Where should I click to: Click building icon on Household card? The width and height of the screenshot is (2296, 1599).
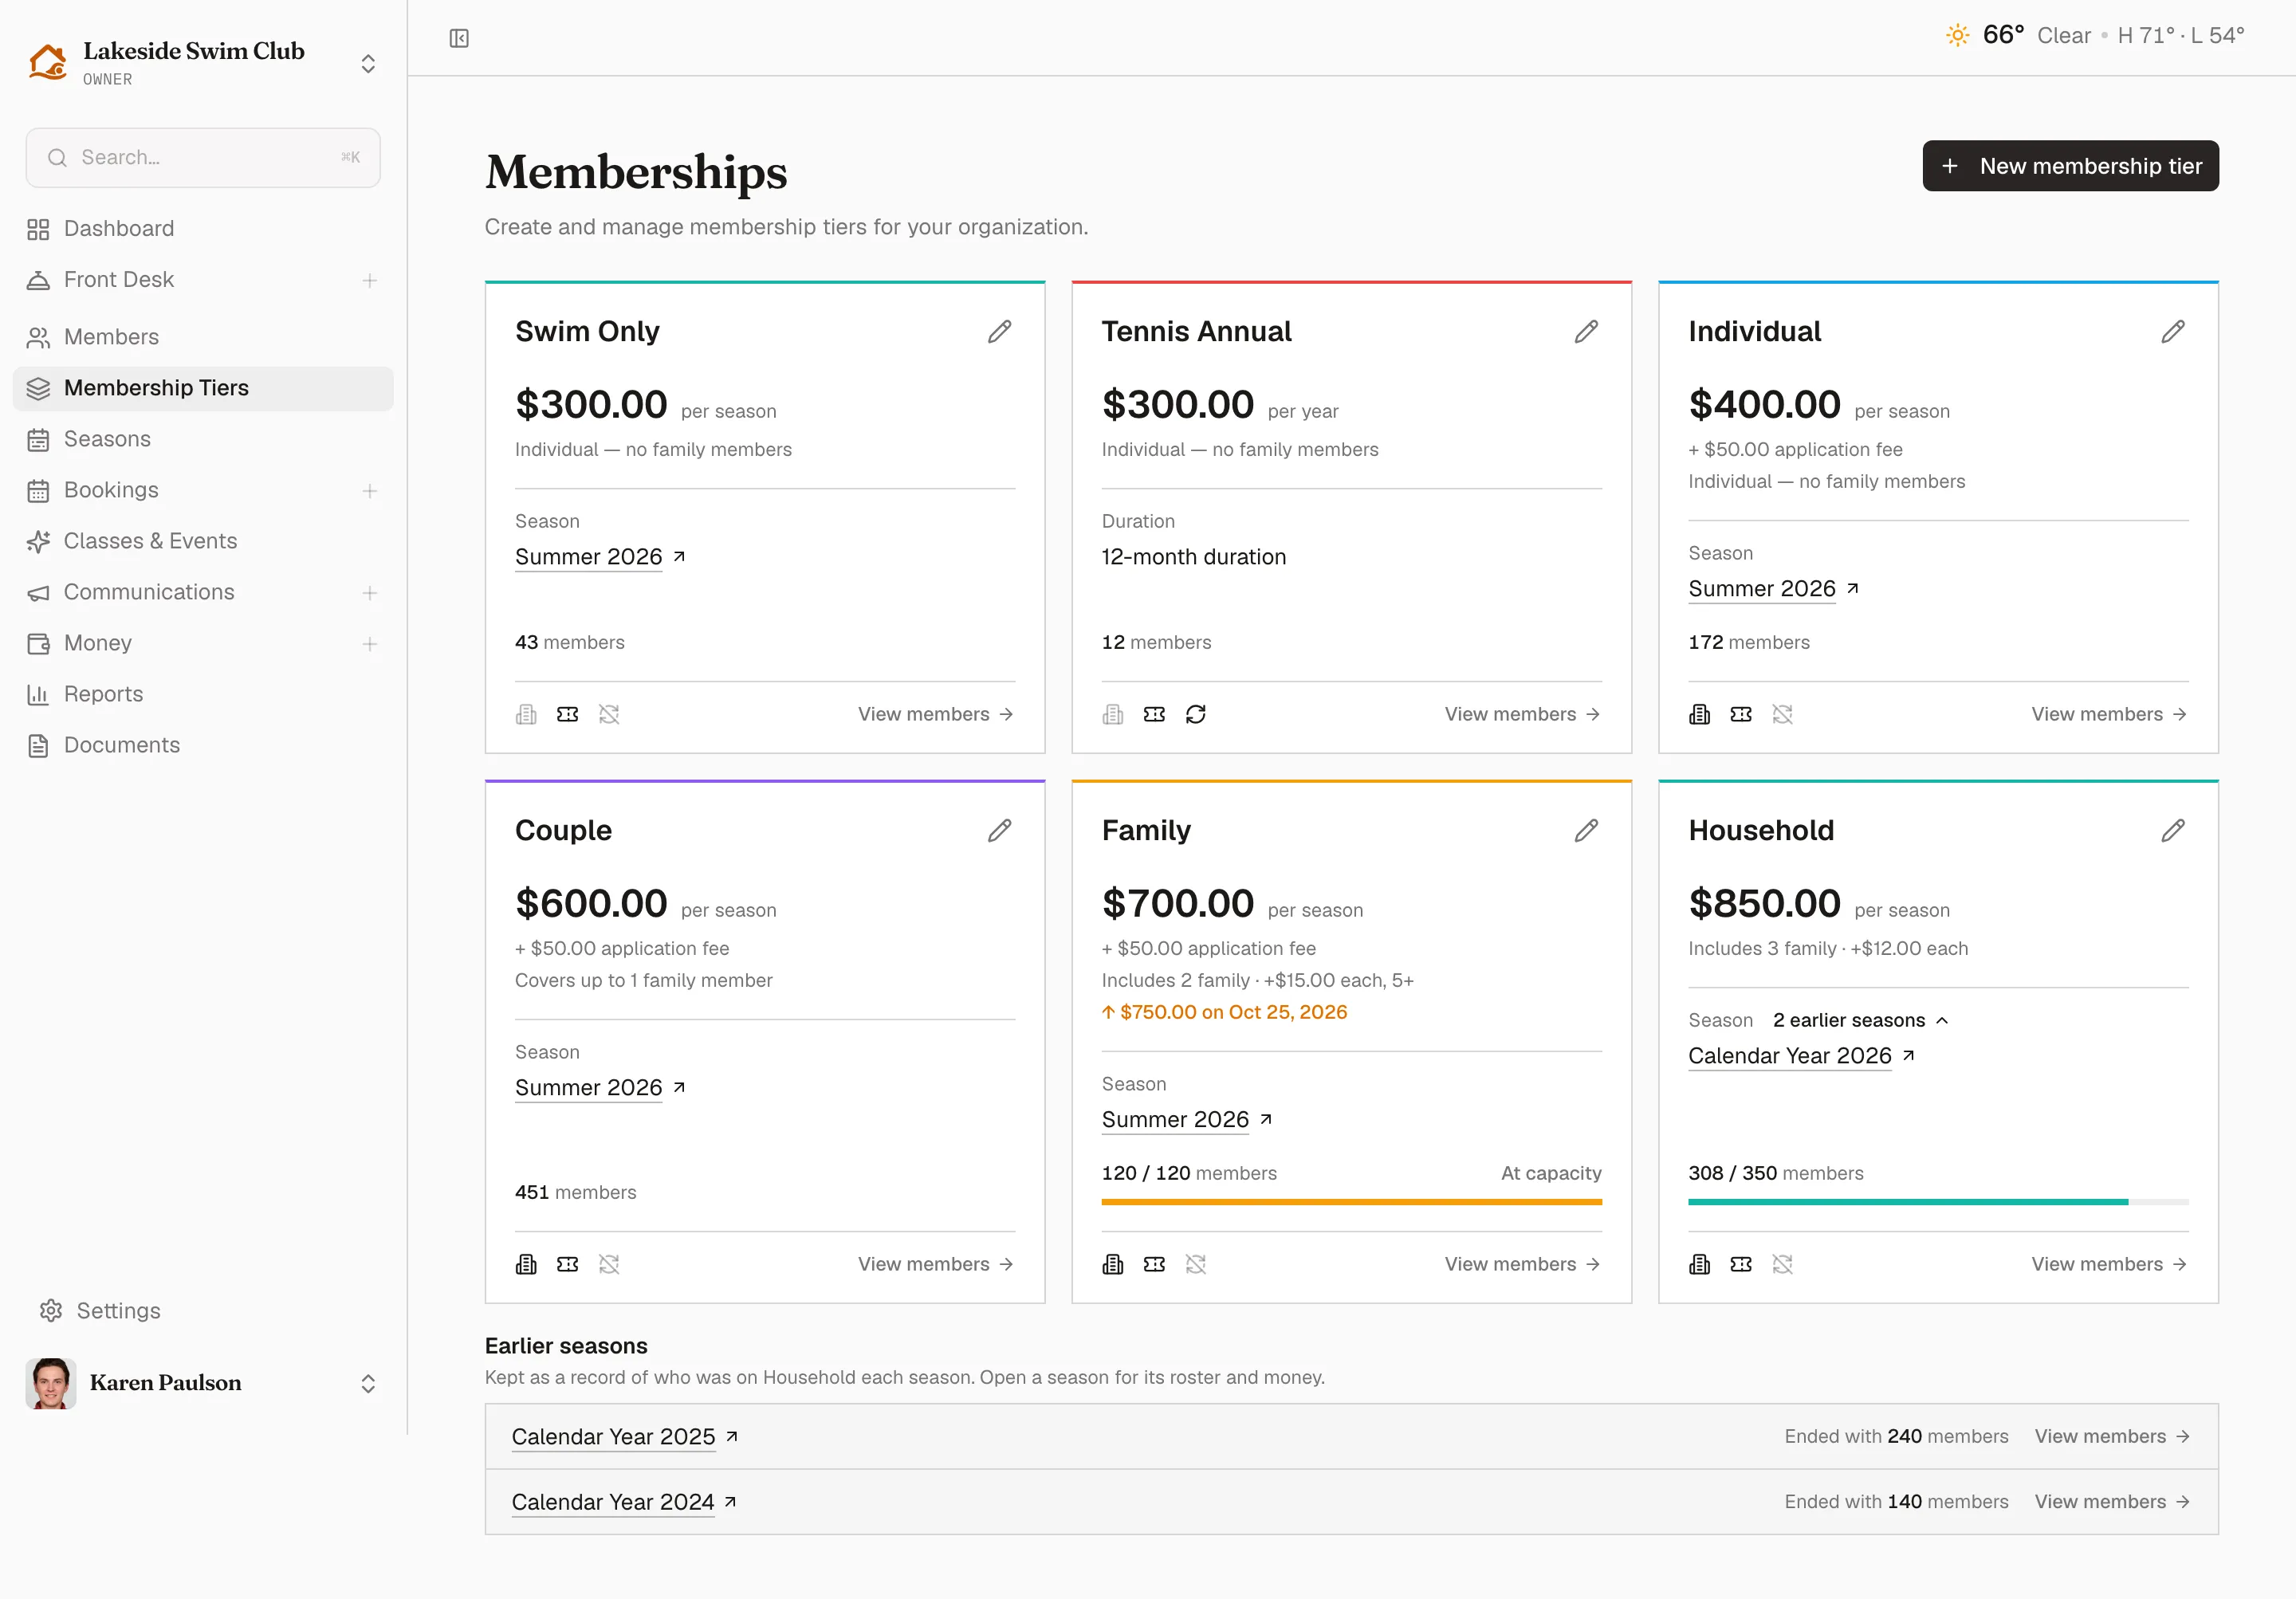pos(1700,1265)
